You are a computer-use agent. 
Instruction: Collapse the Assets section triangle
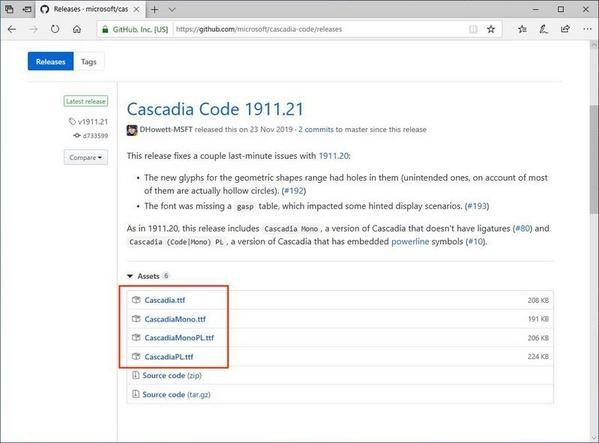130,276
